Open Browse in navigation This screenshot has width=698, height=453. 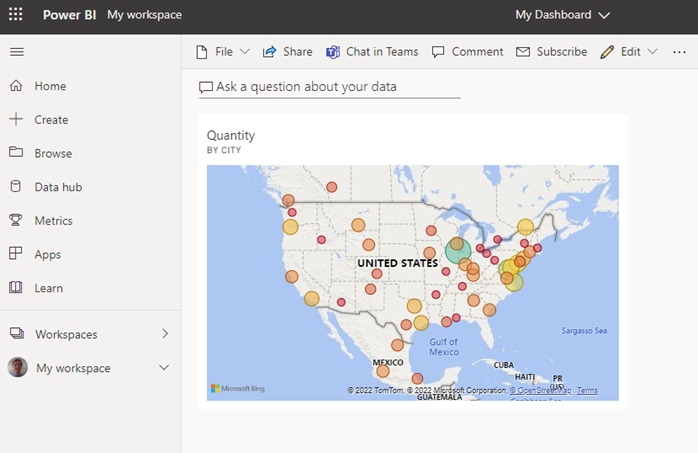[x=53, y=154]
